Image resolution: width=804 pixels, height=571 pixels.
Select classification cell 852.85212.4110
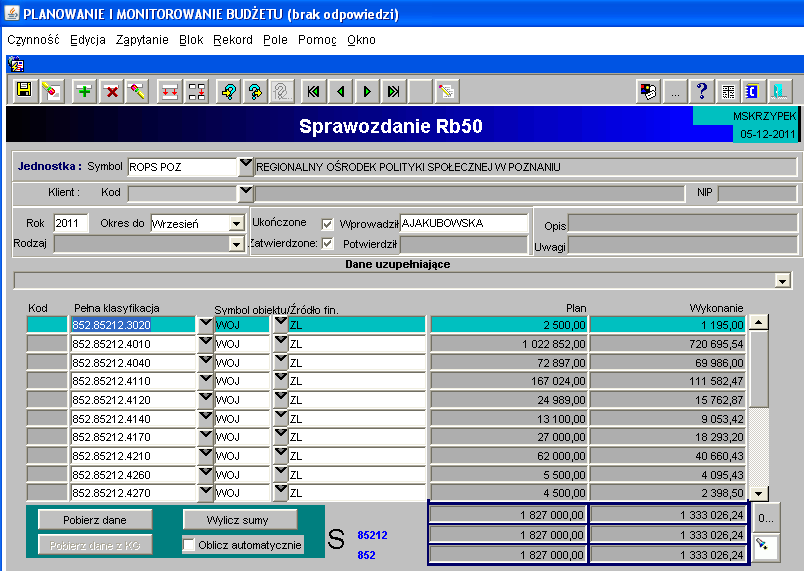[133, 381]
